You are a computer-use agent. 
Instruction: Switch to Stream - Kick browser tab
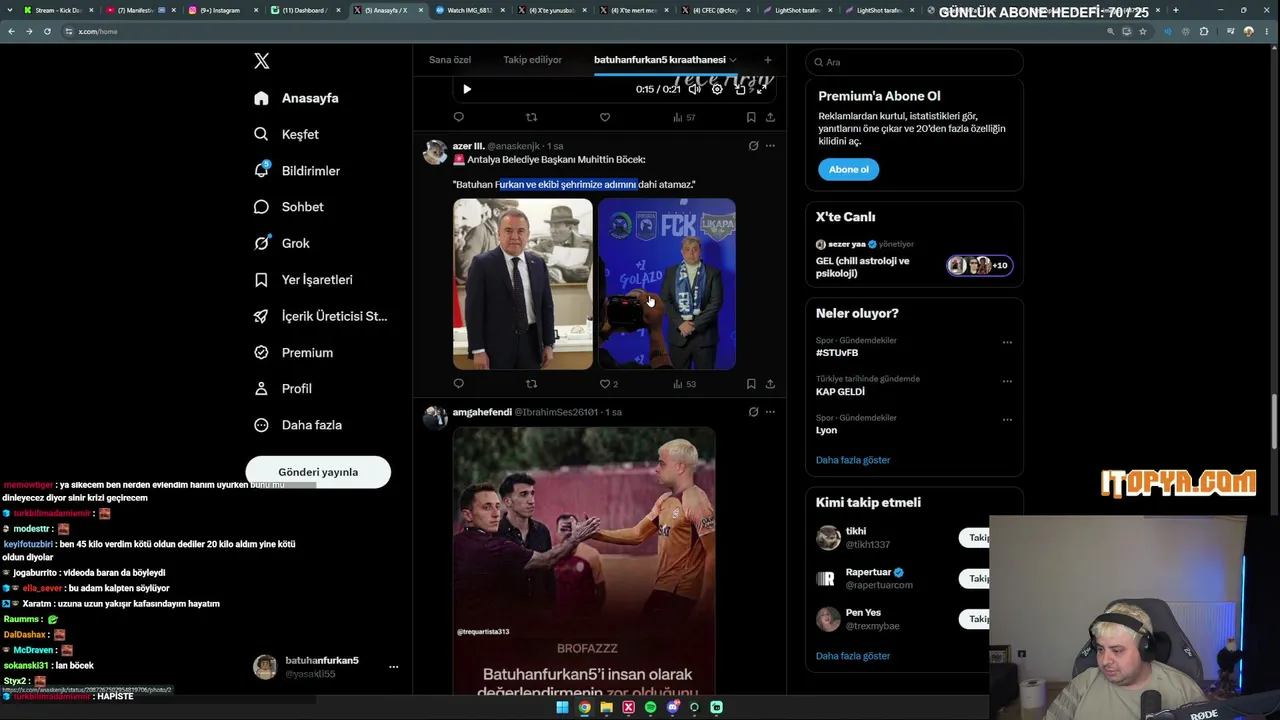pos(58,10)
